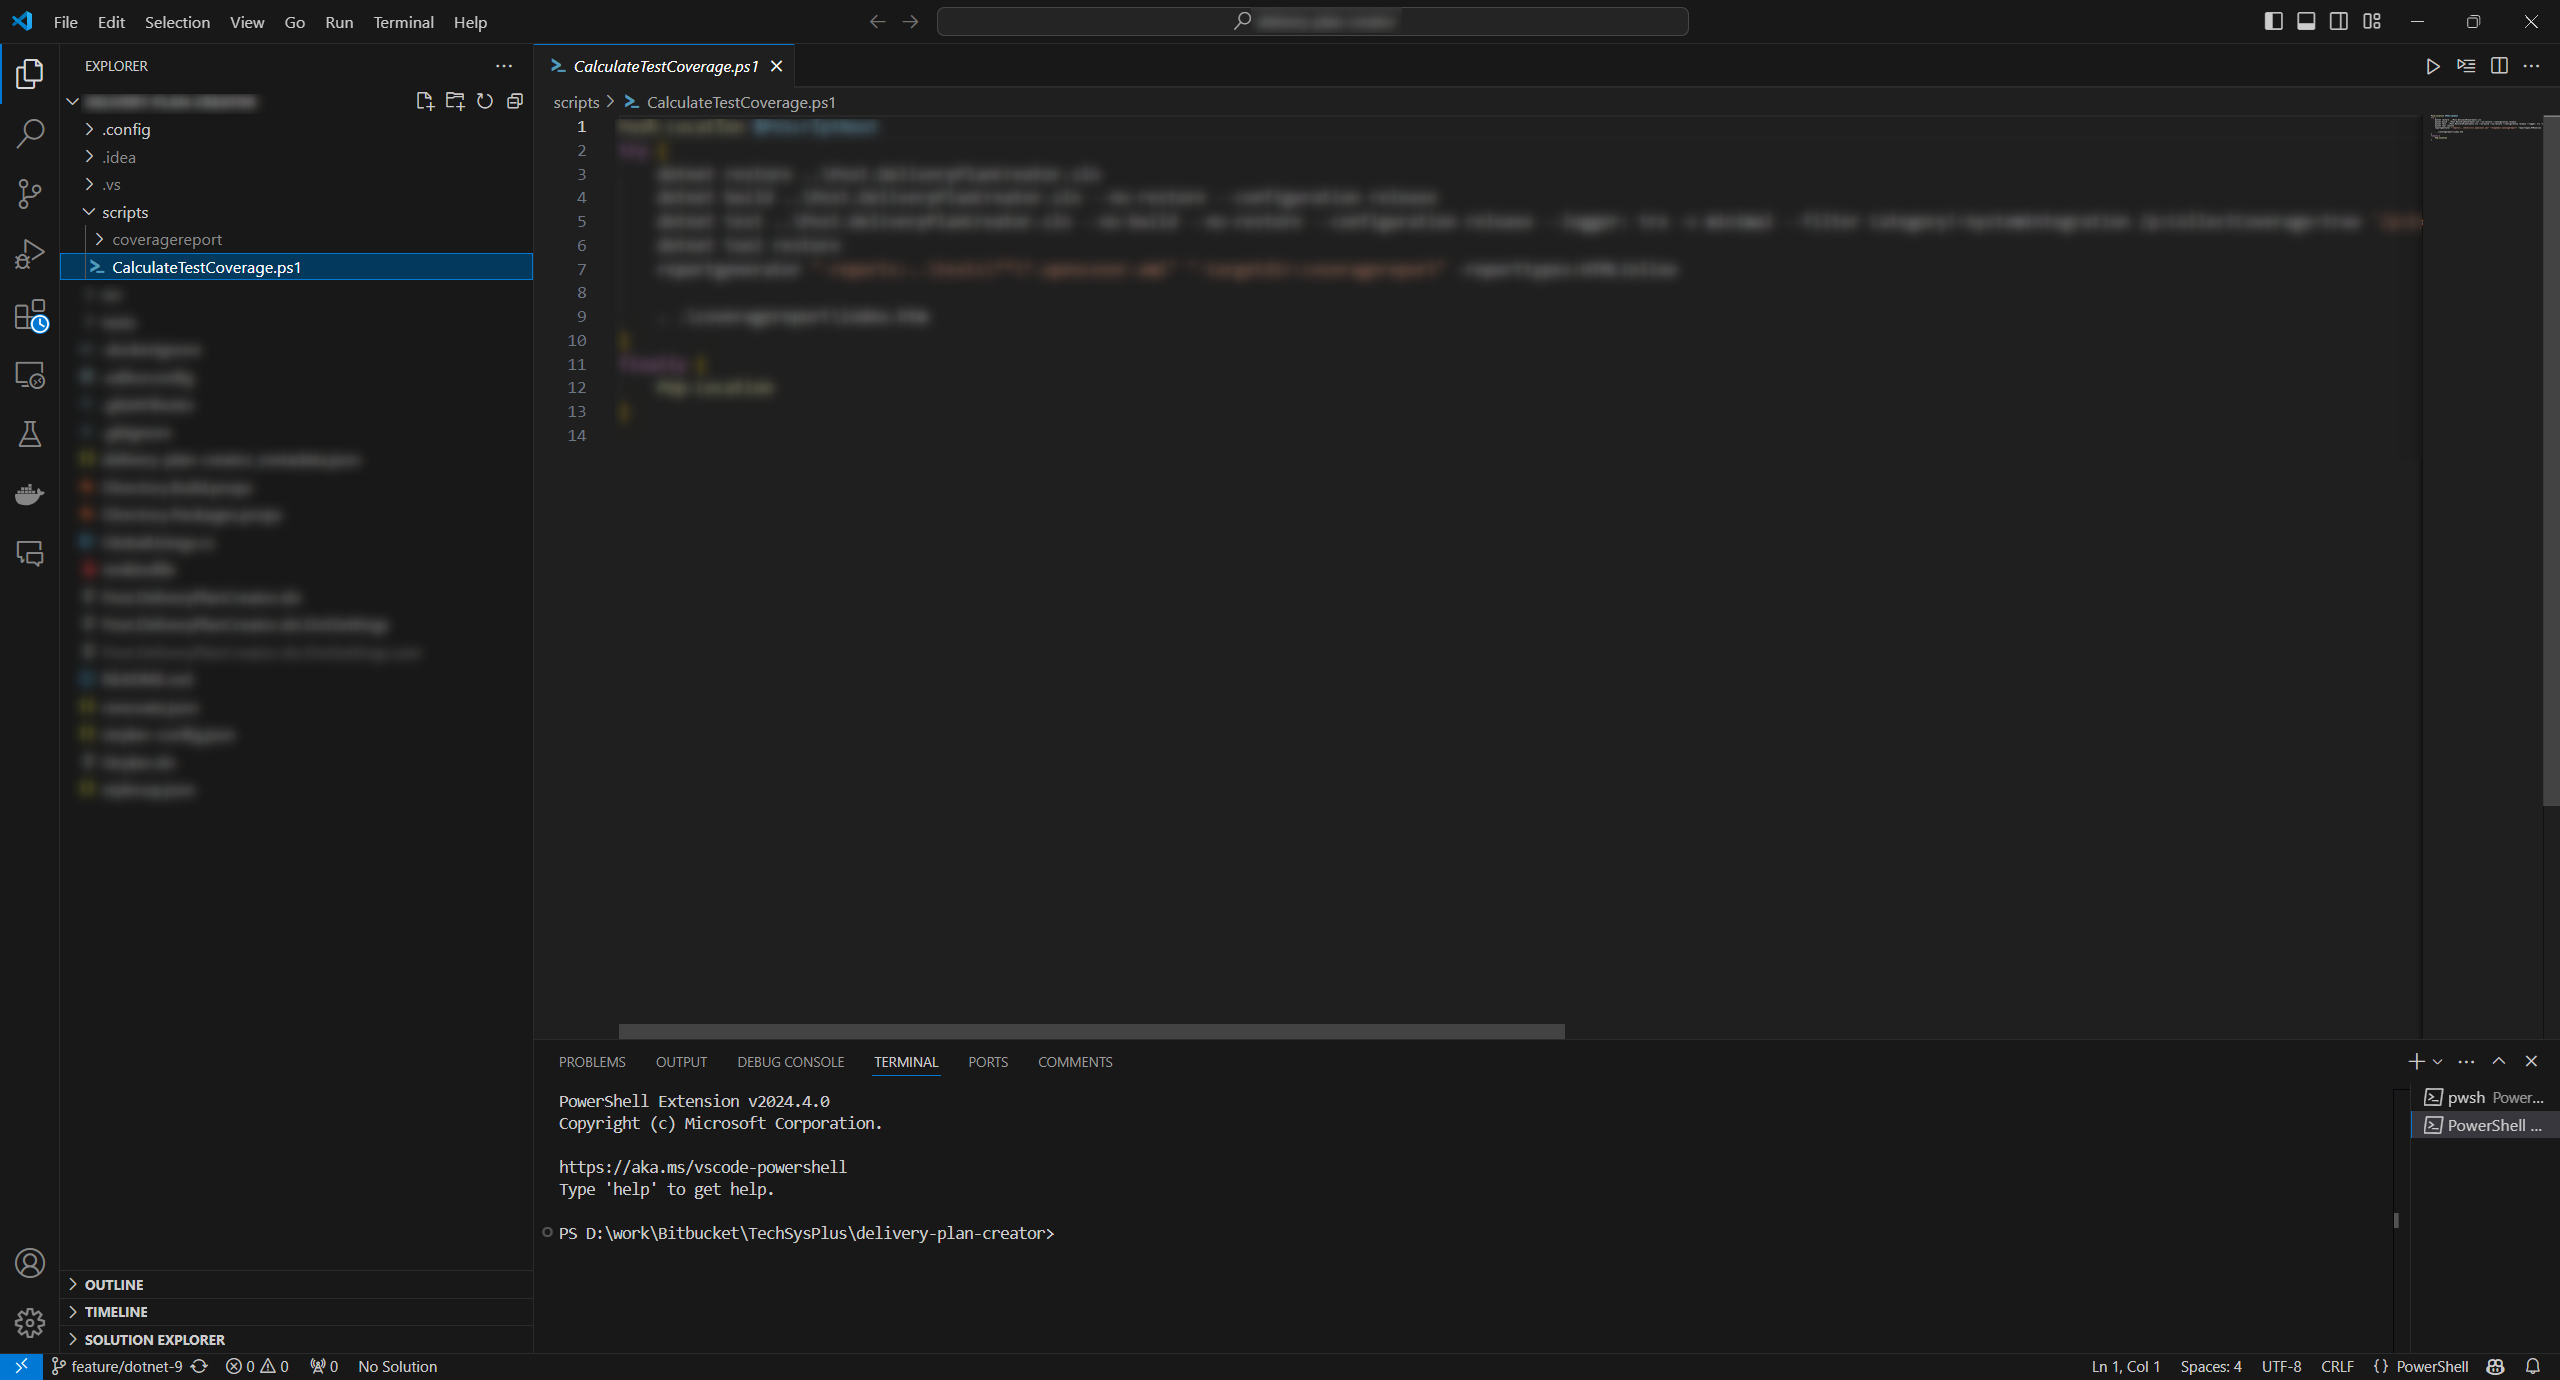Change the UTF-8 encoding setting
This screenshot has height=1380, width=2560.
tap(2281, 1367)
